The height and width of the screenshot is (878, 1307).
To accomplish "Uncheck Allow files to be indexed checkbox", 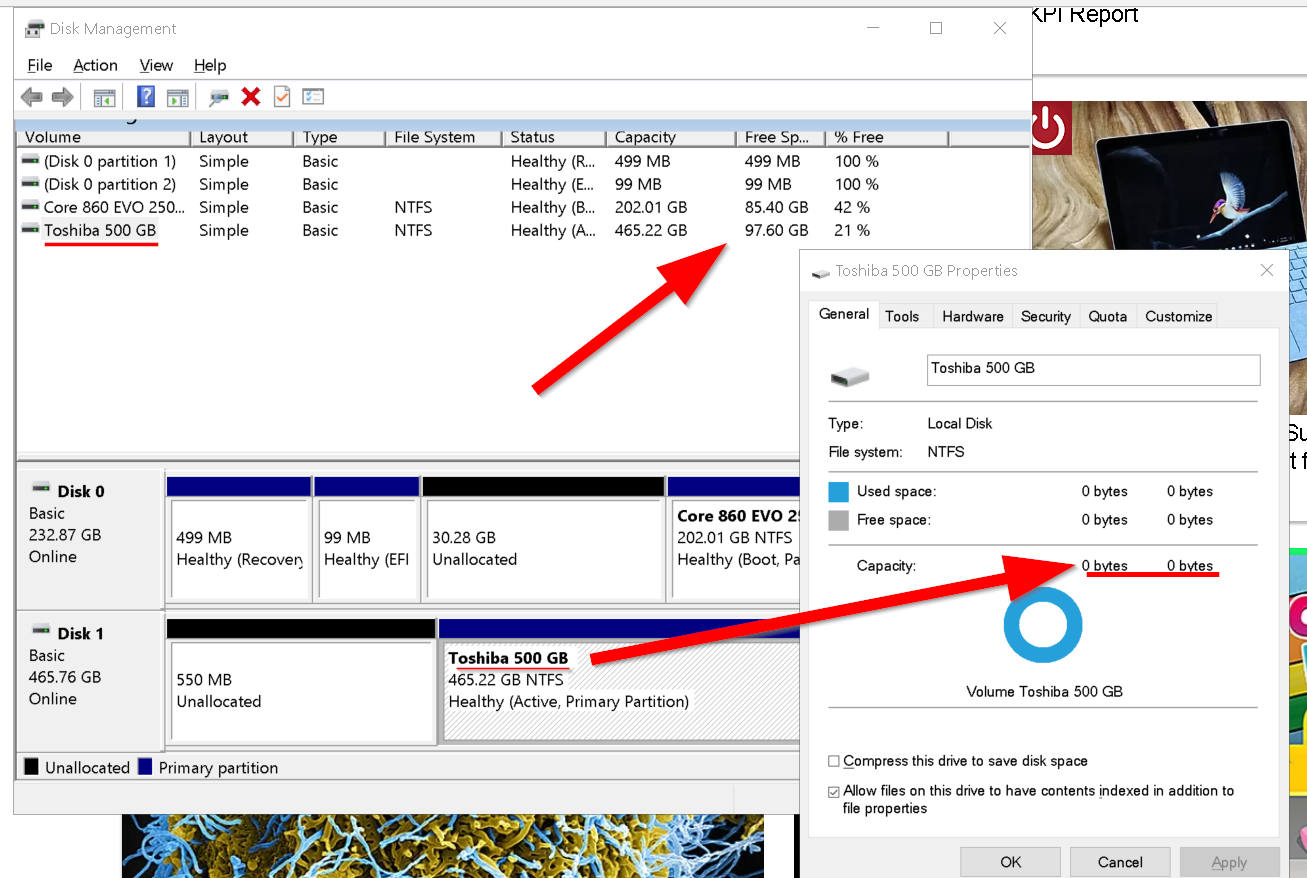I will pos(834,791).
